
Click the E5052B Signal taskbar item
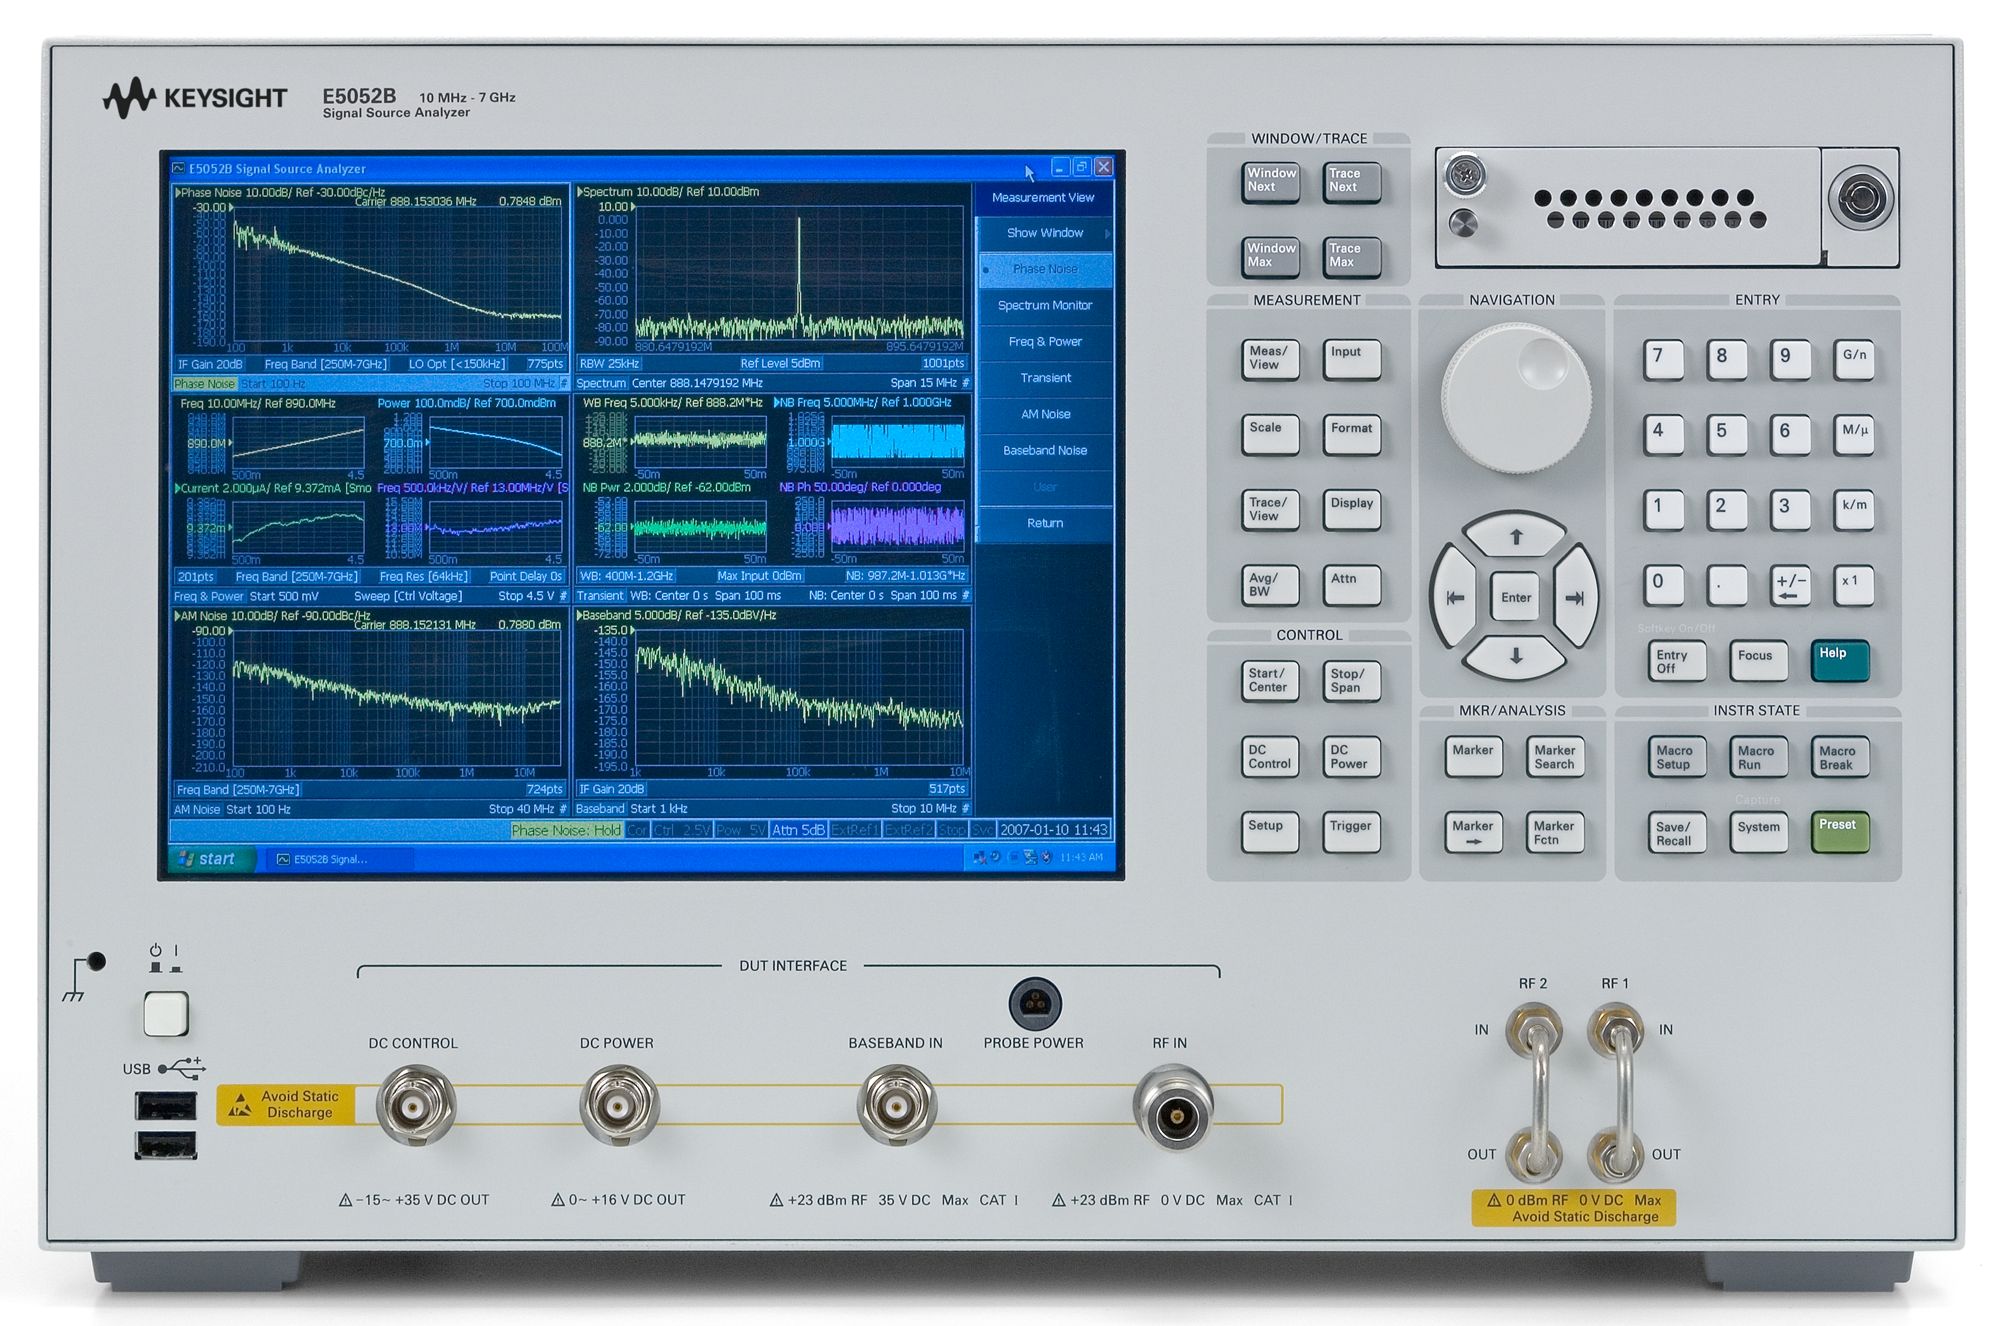click(x=334, y=859)
